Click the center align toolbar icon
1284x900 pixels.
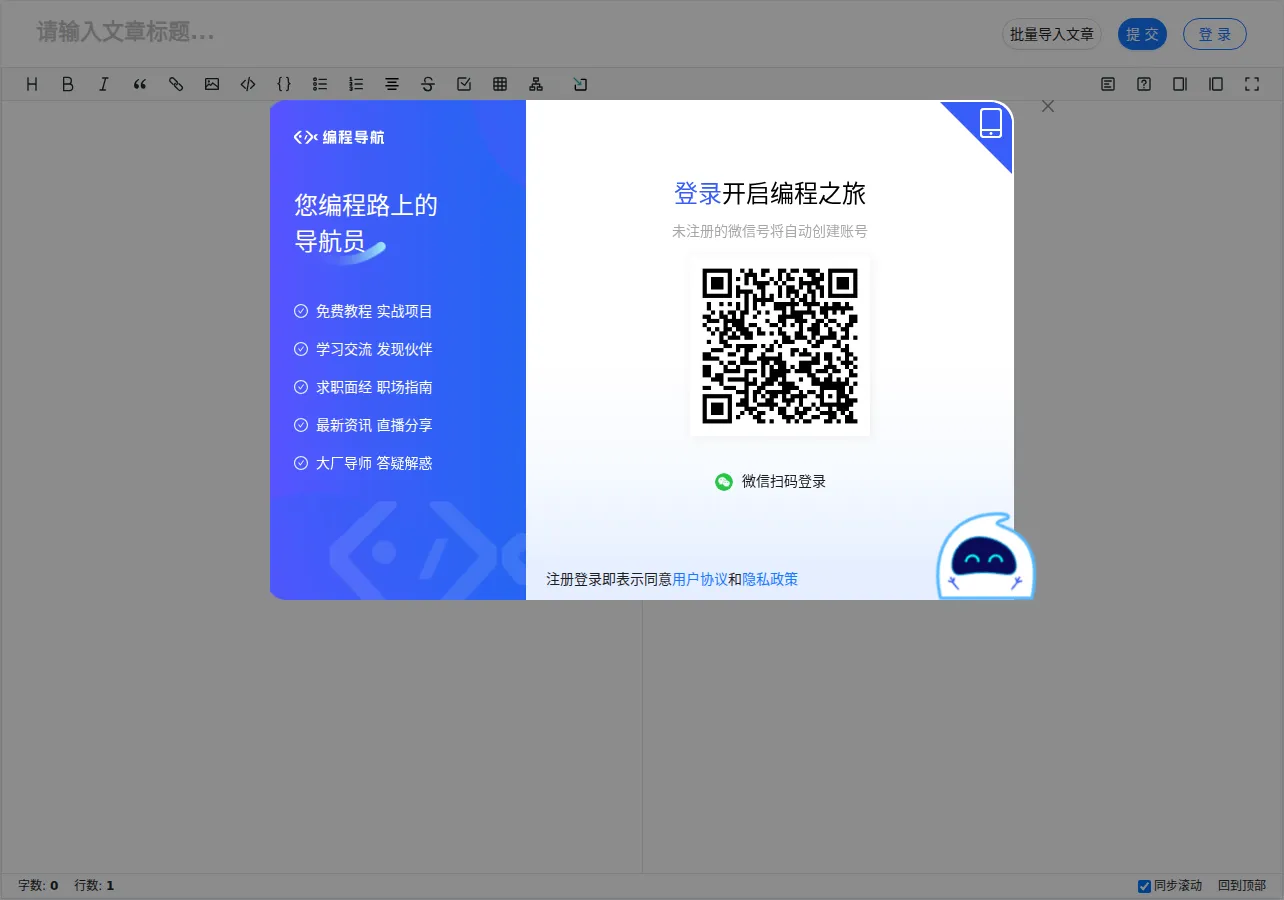(x=392, y=84)
